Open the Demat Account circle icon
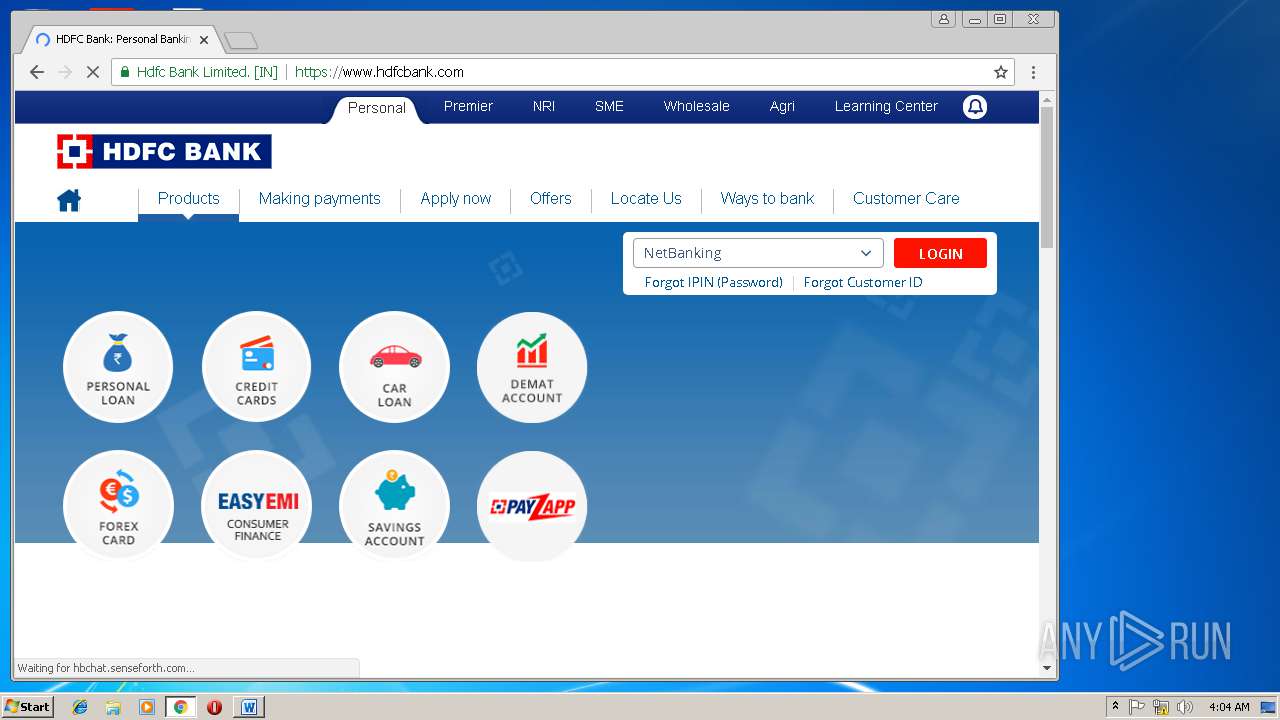This screenshot has height=720, width=1280. pyautogui.click(x=532, y=367)
